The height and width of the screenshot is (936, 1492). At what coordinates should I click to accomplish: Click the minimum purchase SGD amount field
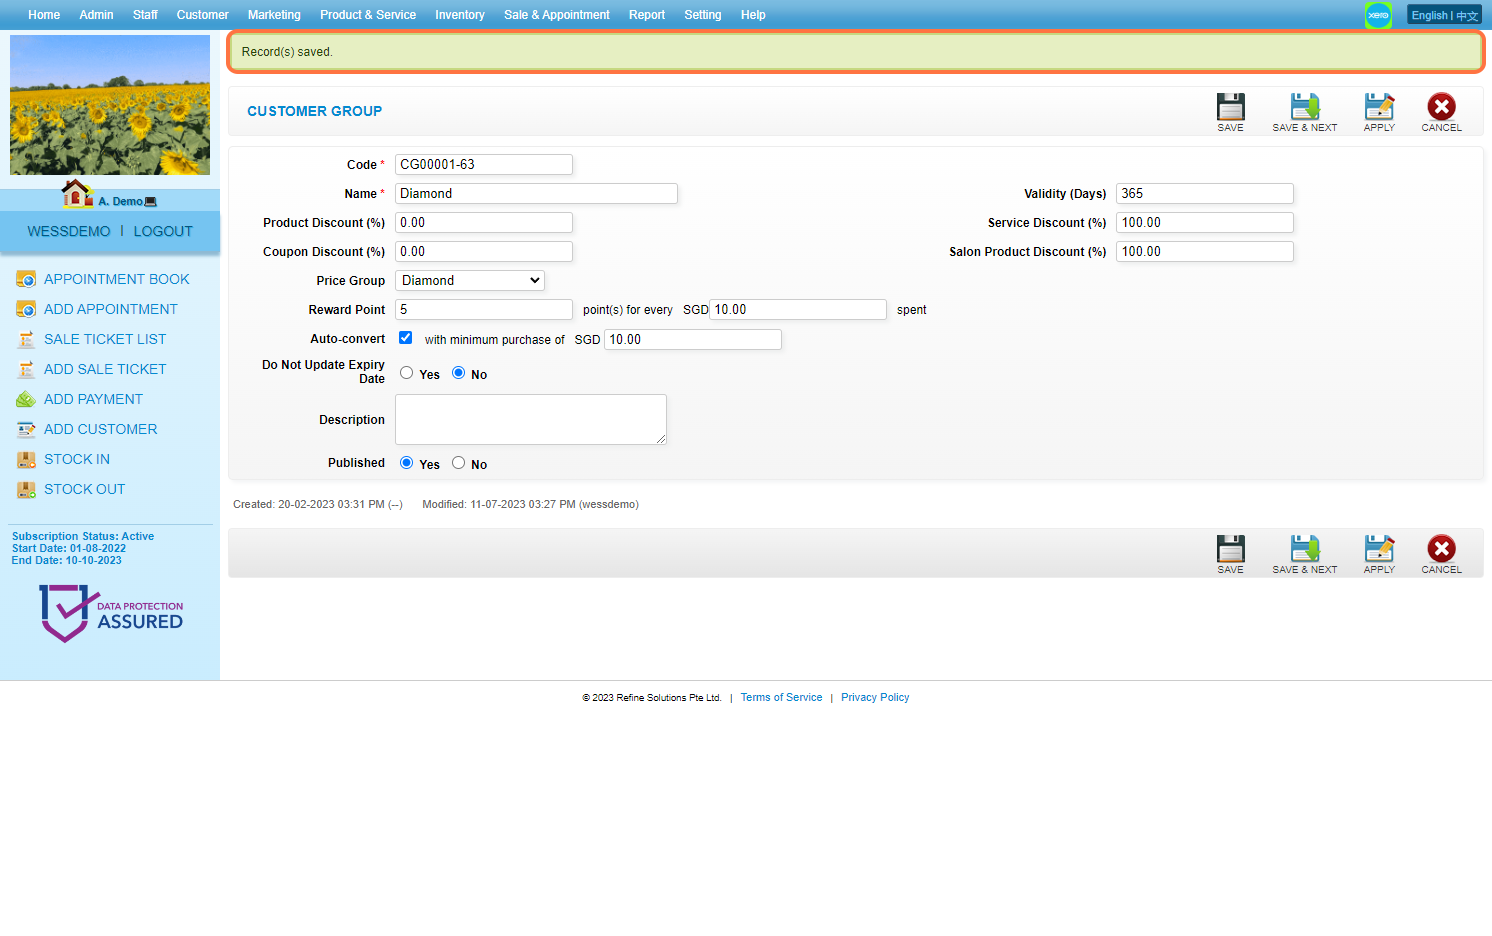pos(693,339)
